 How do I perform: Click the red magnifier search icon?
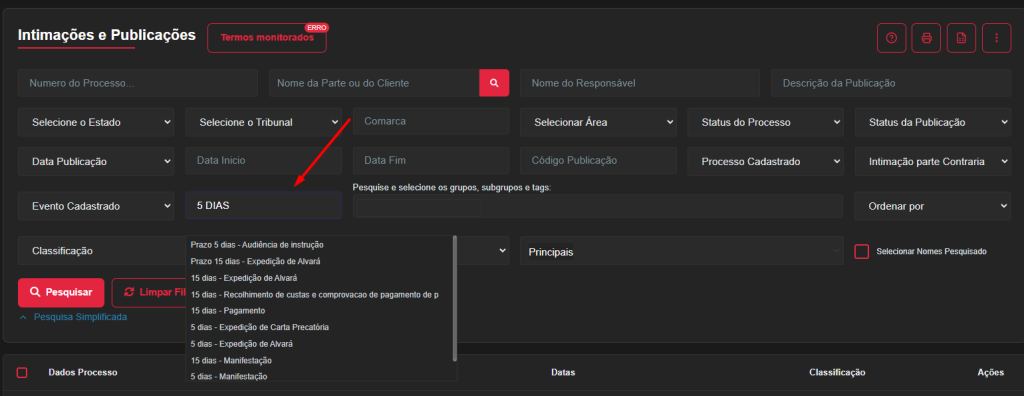coord(494,83)
